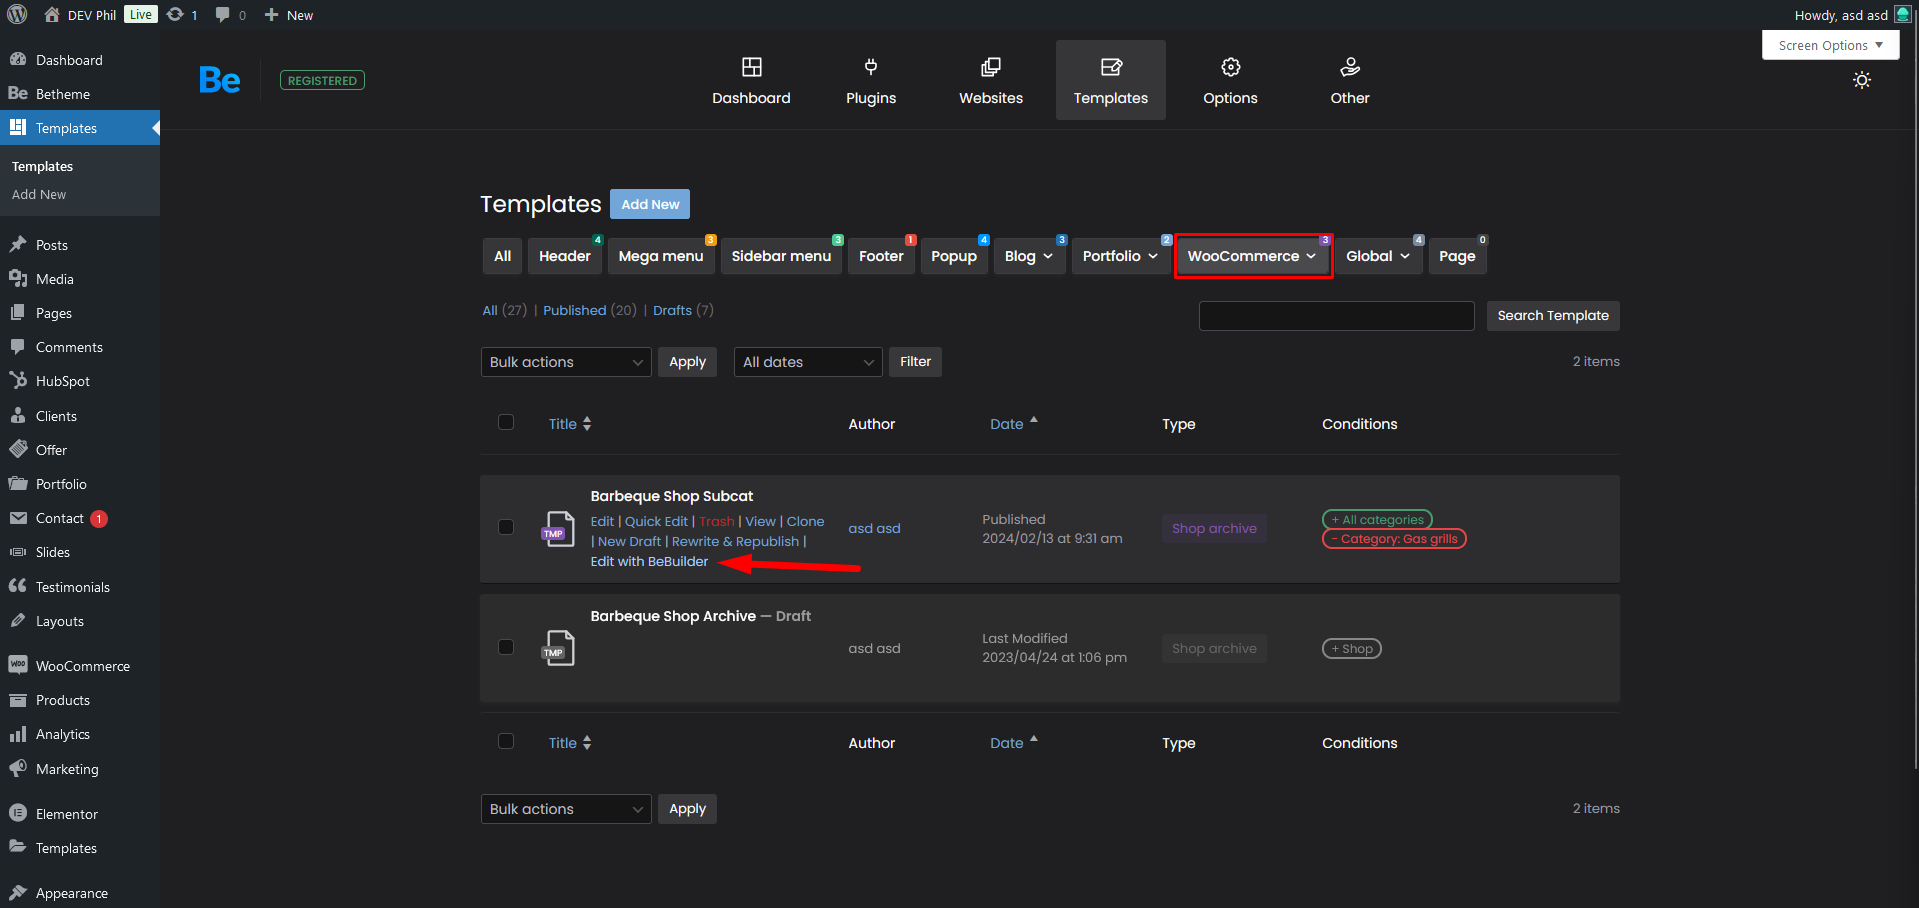Click the updates refresh icon in admin bar

point(175,15)
